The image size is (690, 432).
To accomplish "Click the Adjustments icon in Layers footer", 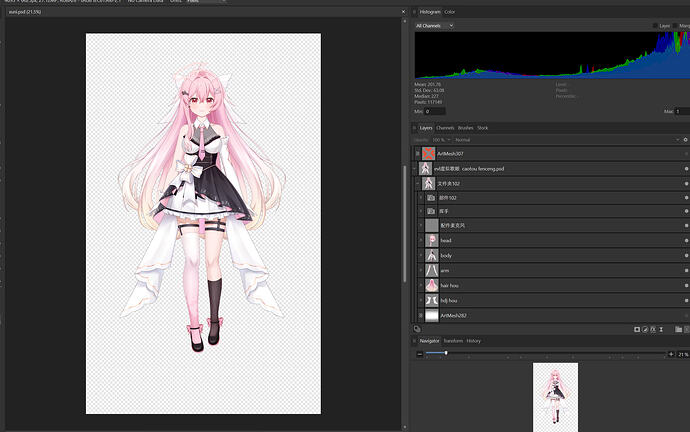I will pos(645,329).
